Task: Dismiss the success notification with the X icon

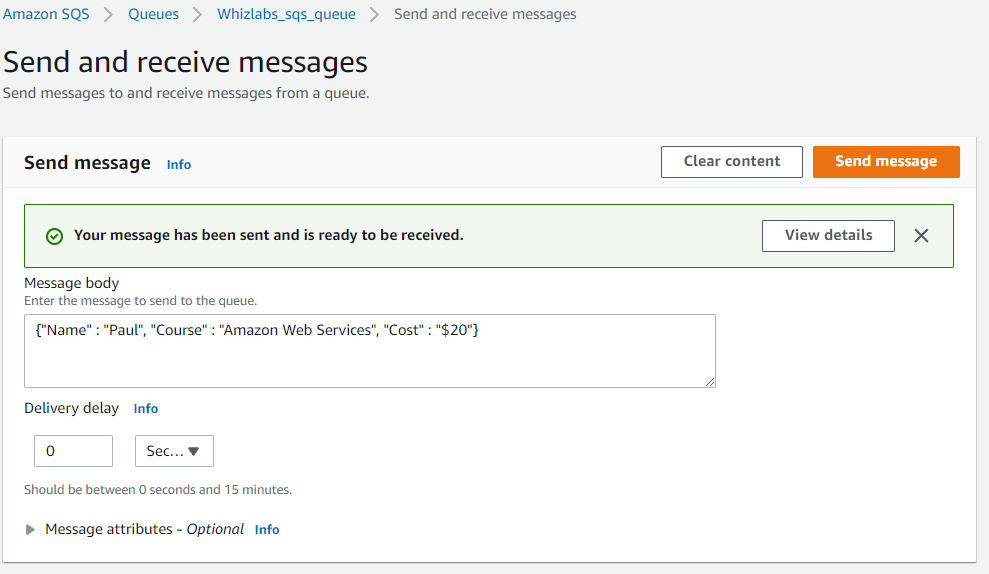Action: (921, 236)
